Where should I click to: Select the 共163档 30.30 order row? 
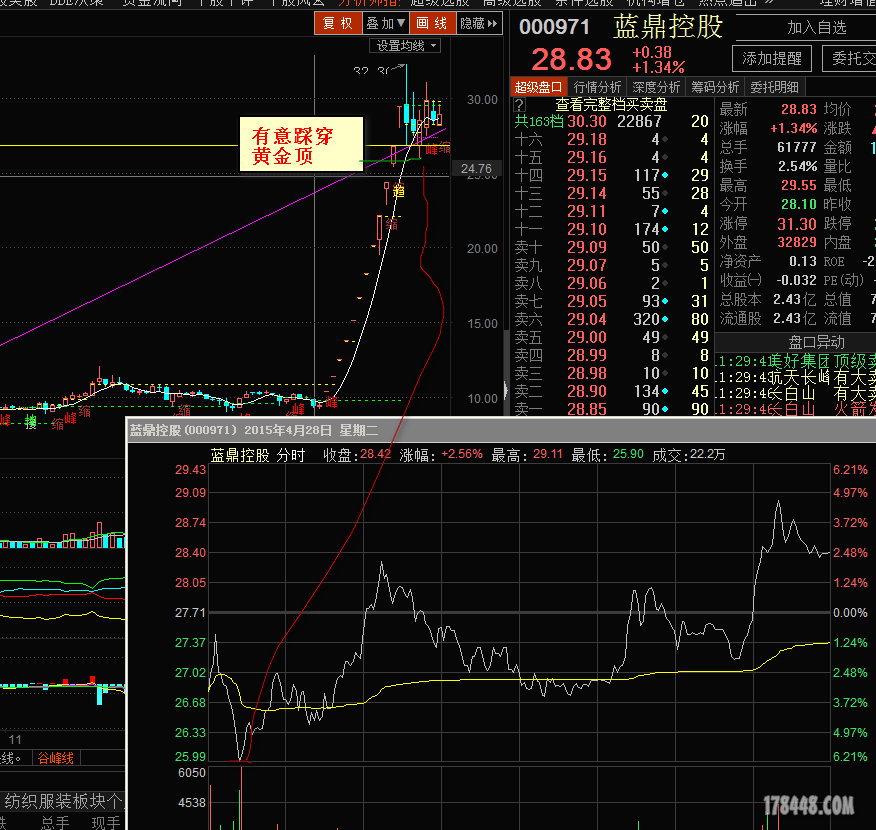(612, 121)
